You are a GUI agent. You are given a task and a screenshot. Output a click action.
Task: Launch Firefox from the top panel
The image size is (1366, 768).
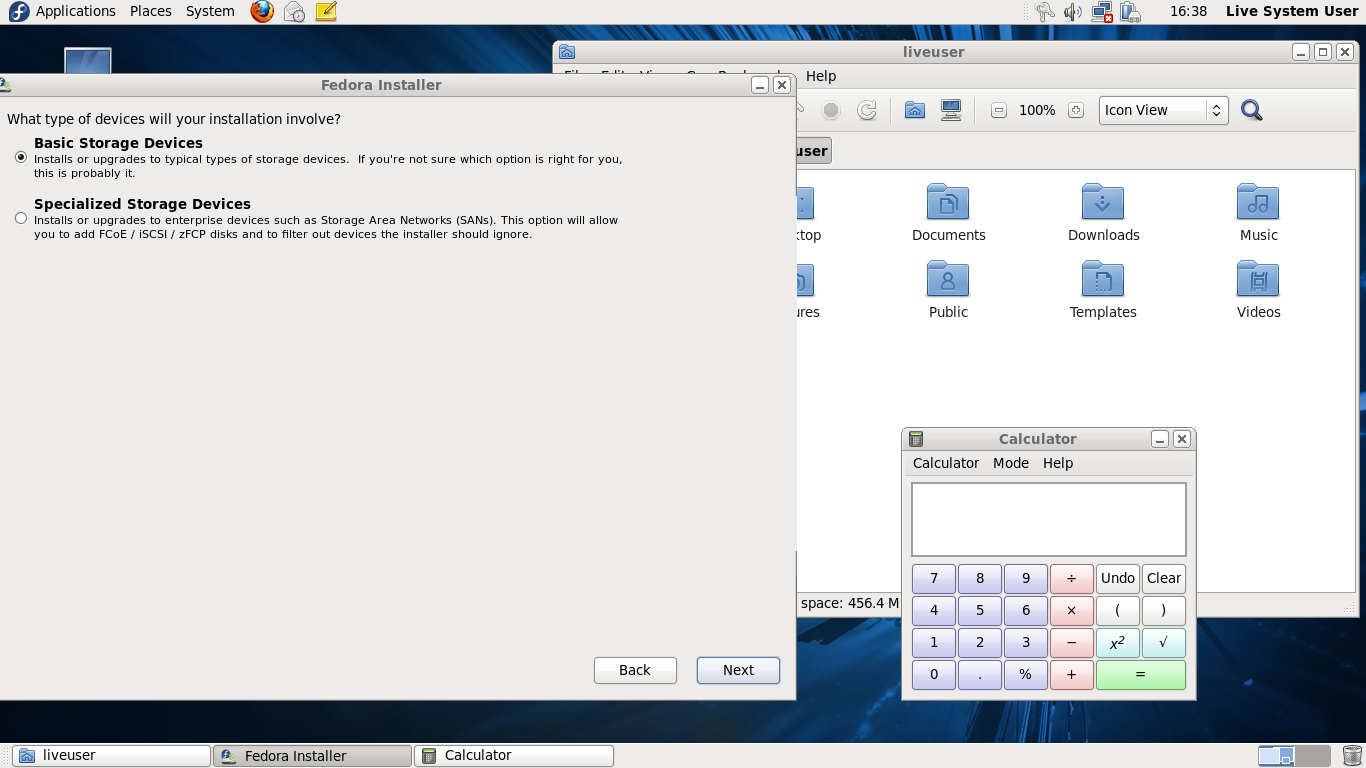(262, 12)
